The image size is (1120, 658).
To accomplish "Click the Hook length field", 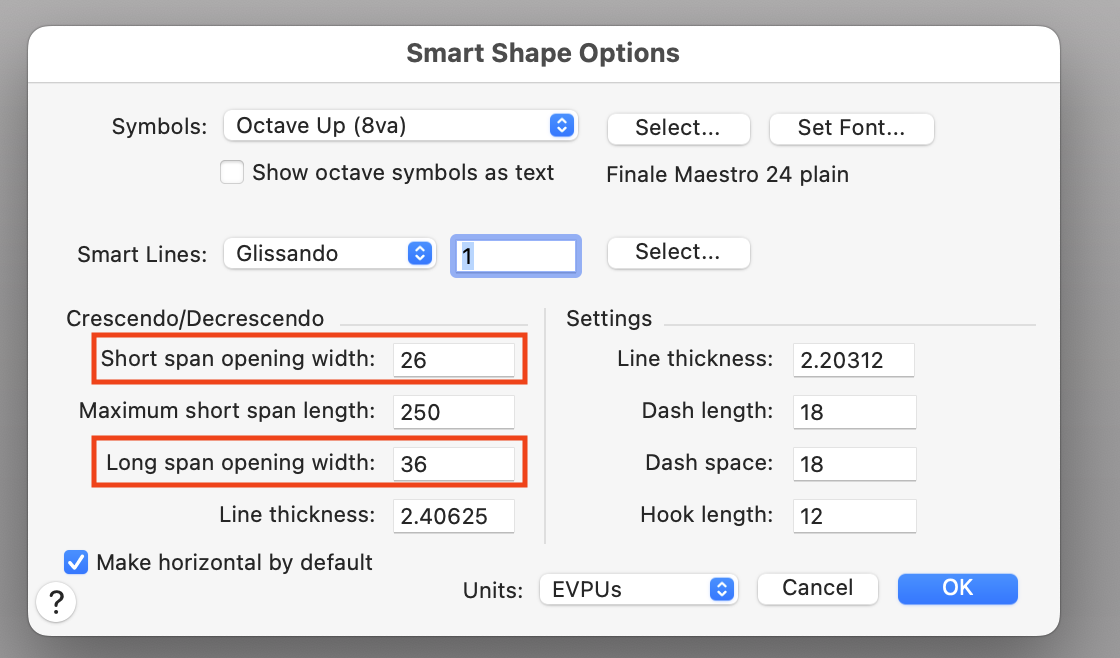I will (854, 516).
